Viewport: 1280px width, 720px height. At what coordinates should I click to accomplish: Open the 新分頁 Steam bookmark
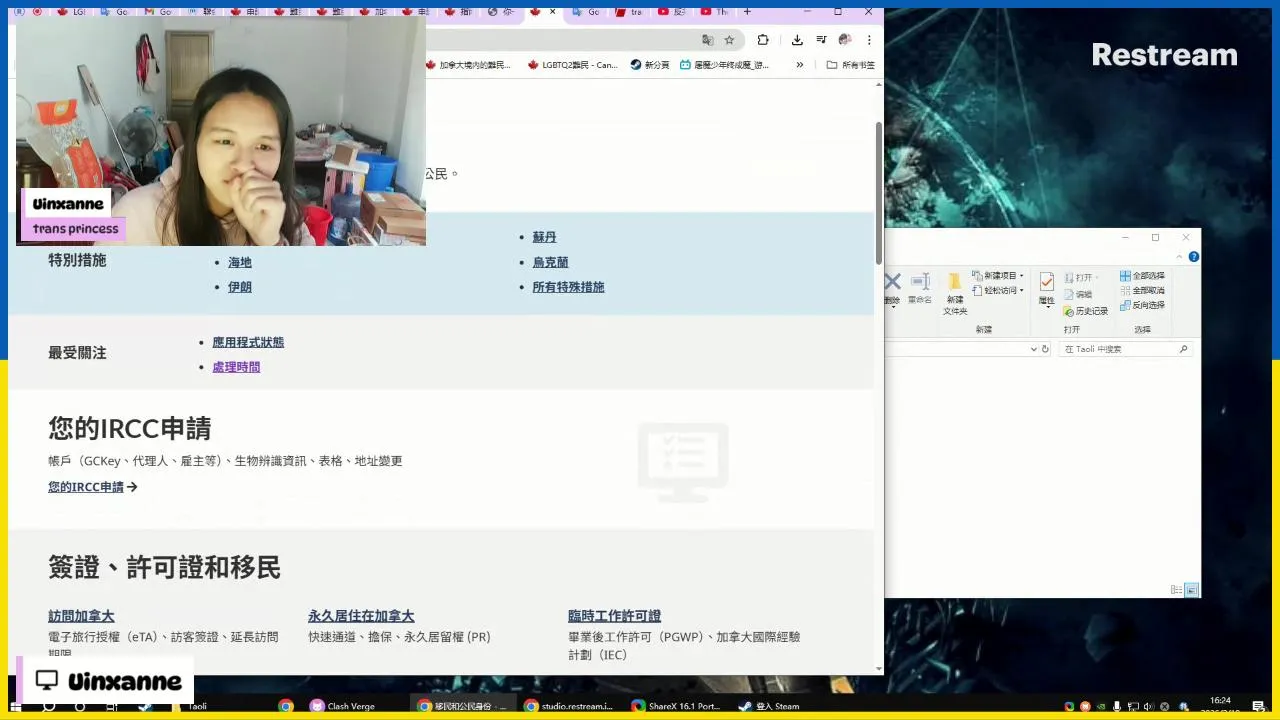click(650, 65)
